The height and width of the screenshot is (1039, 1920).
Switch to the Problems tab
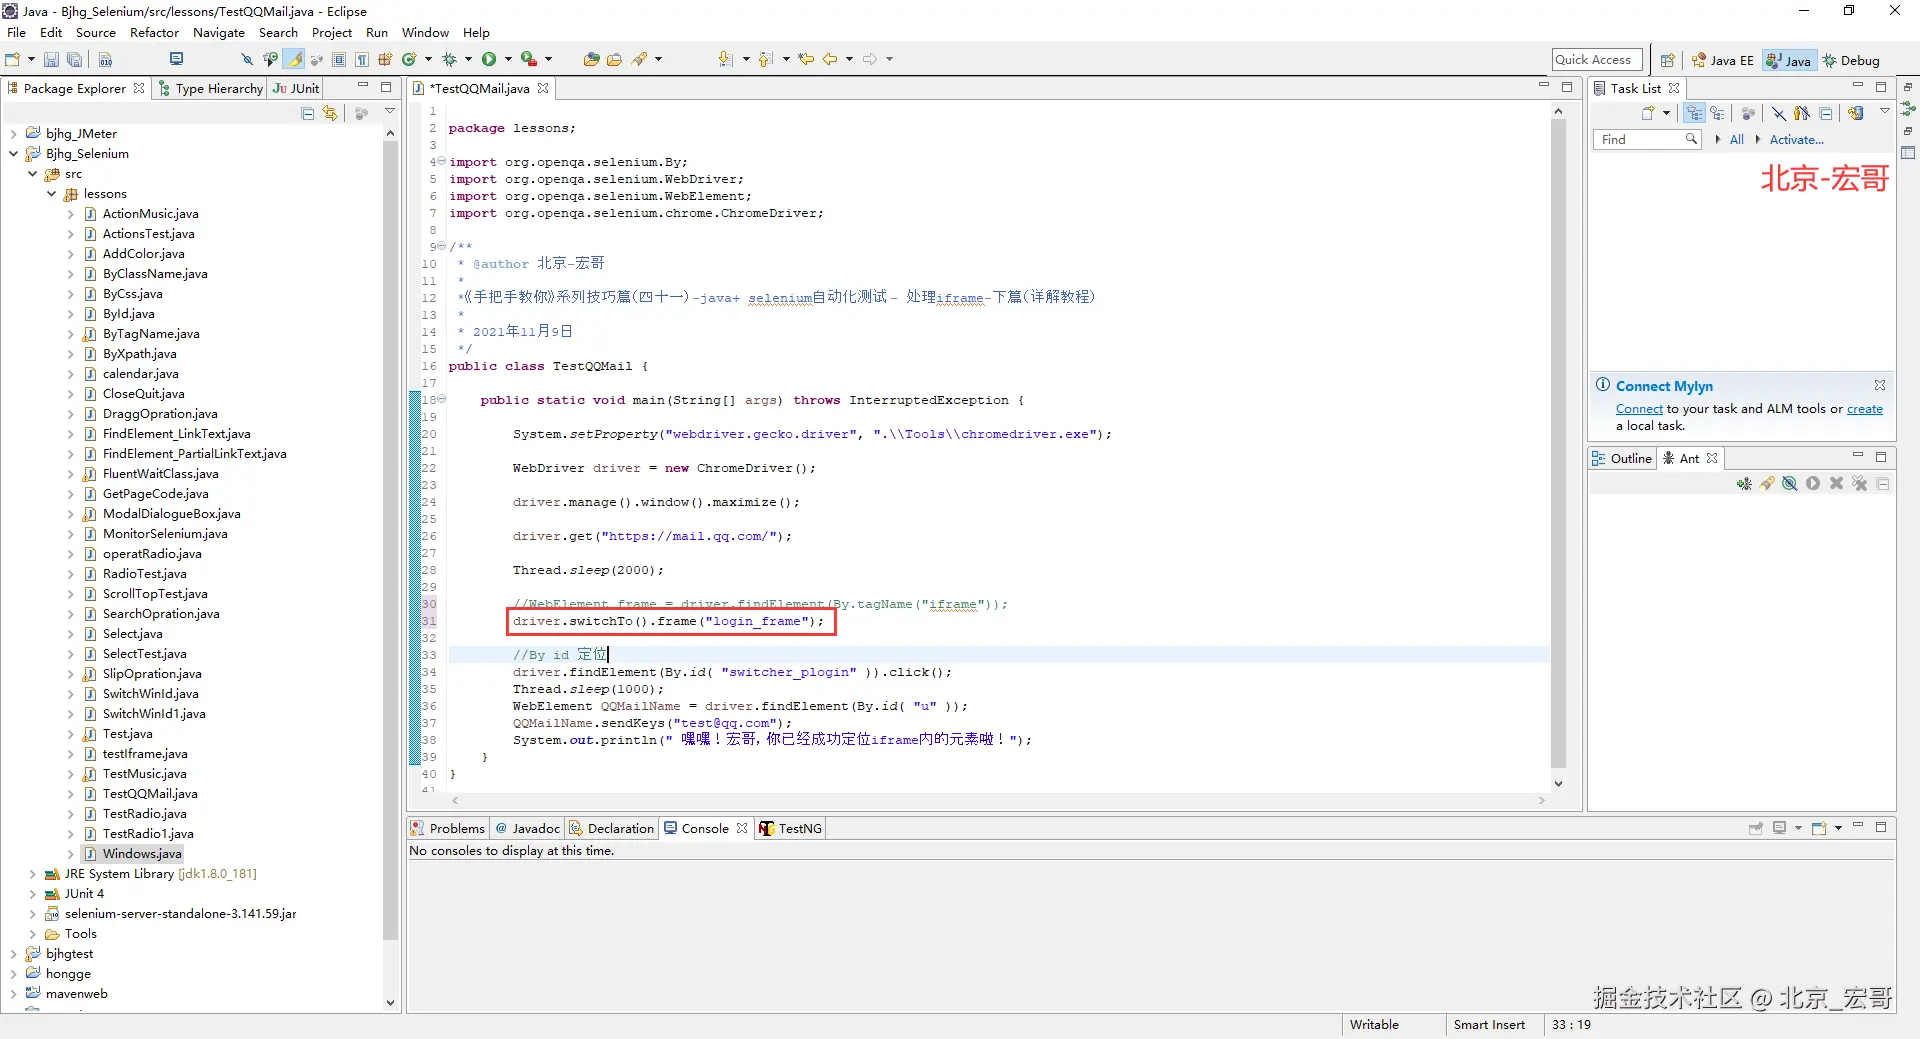(448, 828)
